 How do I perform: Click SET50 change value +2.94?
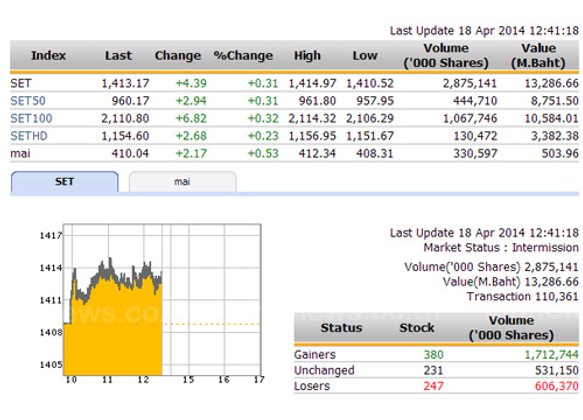pyautogui.click(x=191, y=101)
